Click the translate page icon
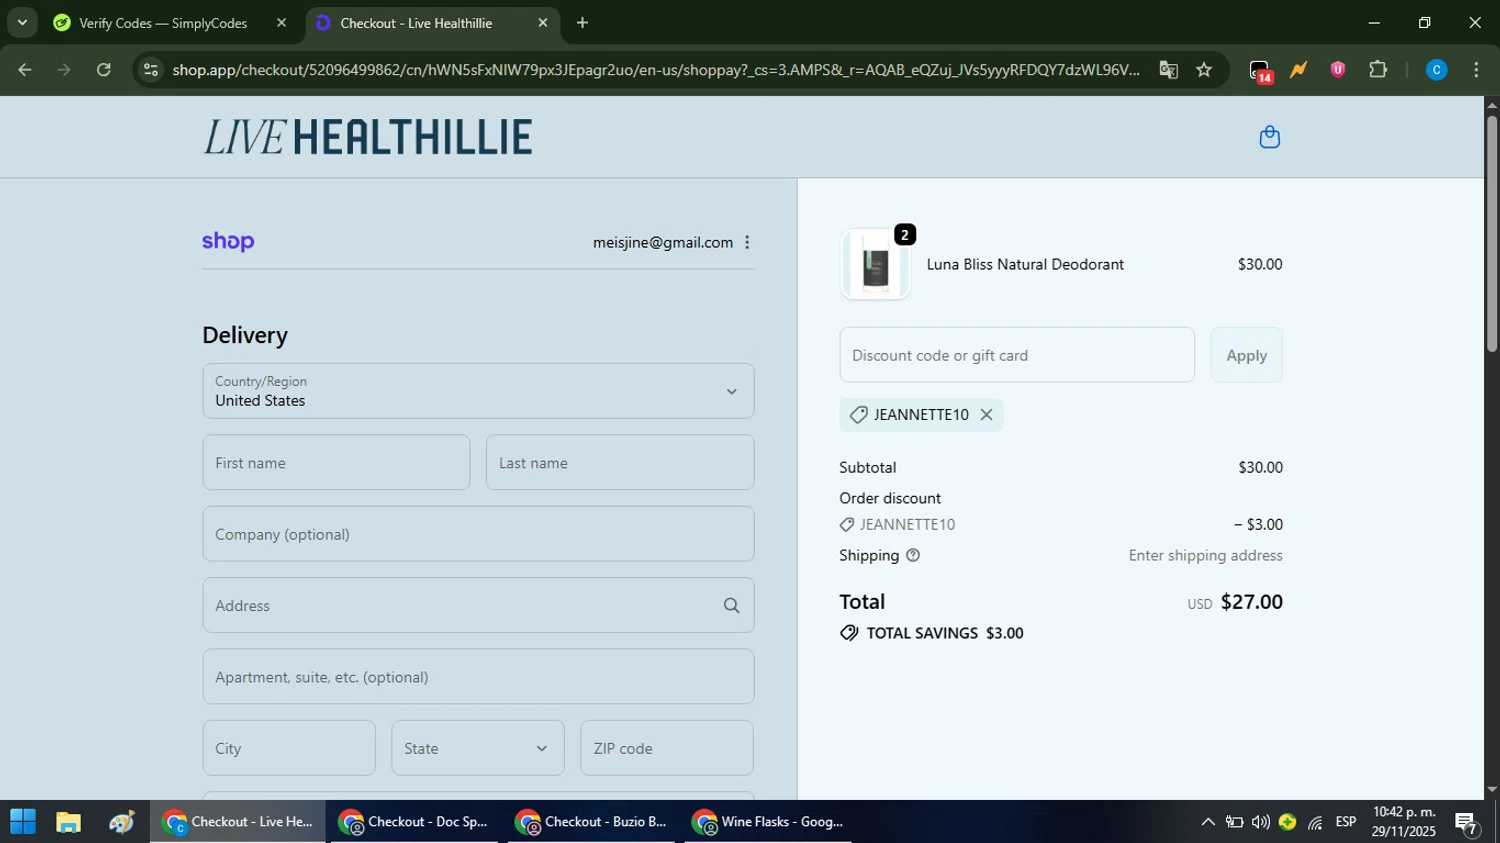This screenshot has width=1500, height=843. 1168,70
